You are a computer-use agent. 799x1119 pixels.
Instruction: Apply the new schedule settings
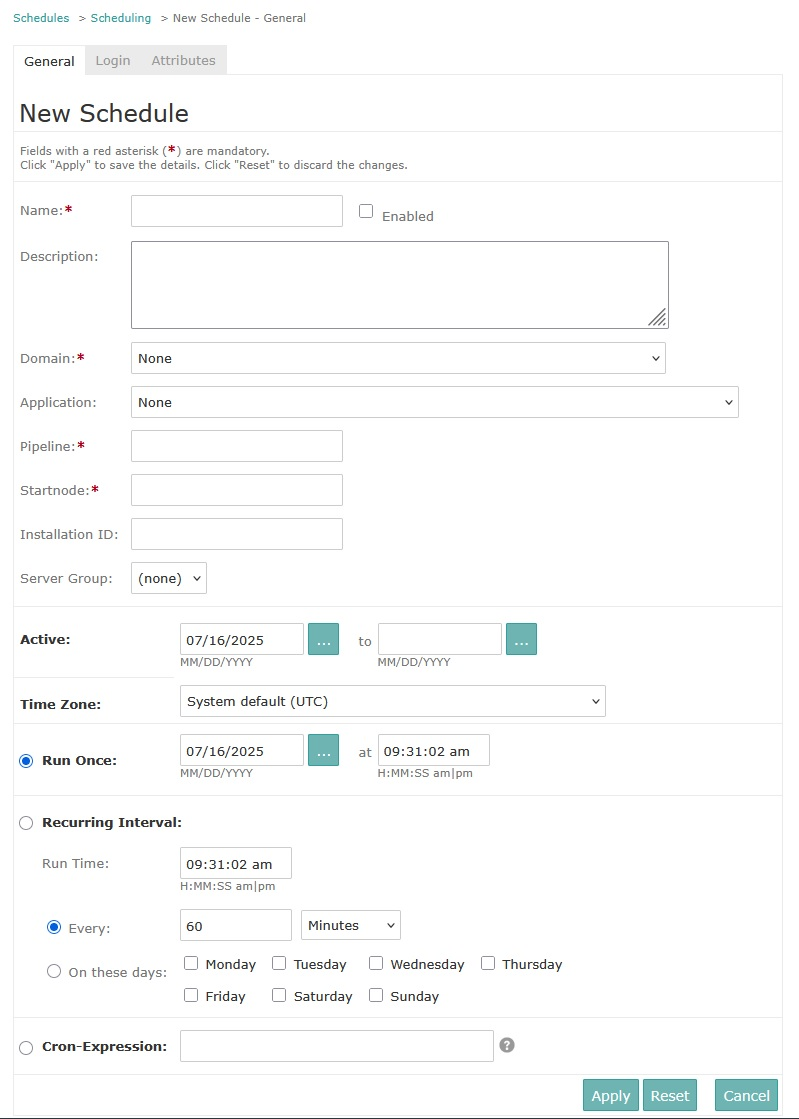tap(610, 1095)
